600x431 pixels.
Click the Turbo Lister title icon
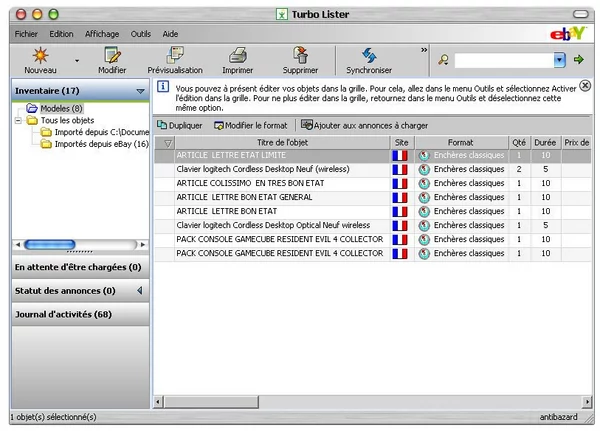(x=282, y=15)
